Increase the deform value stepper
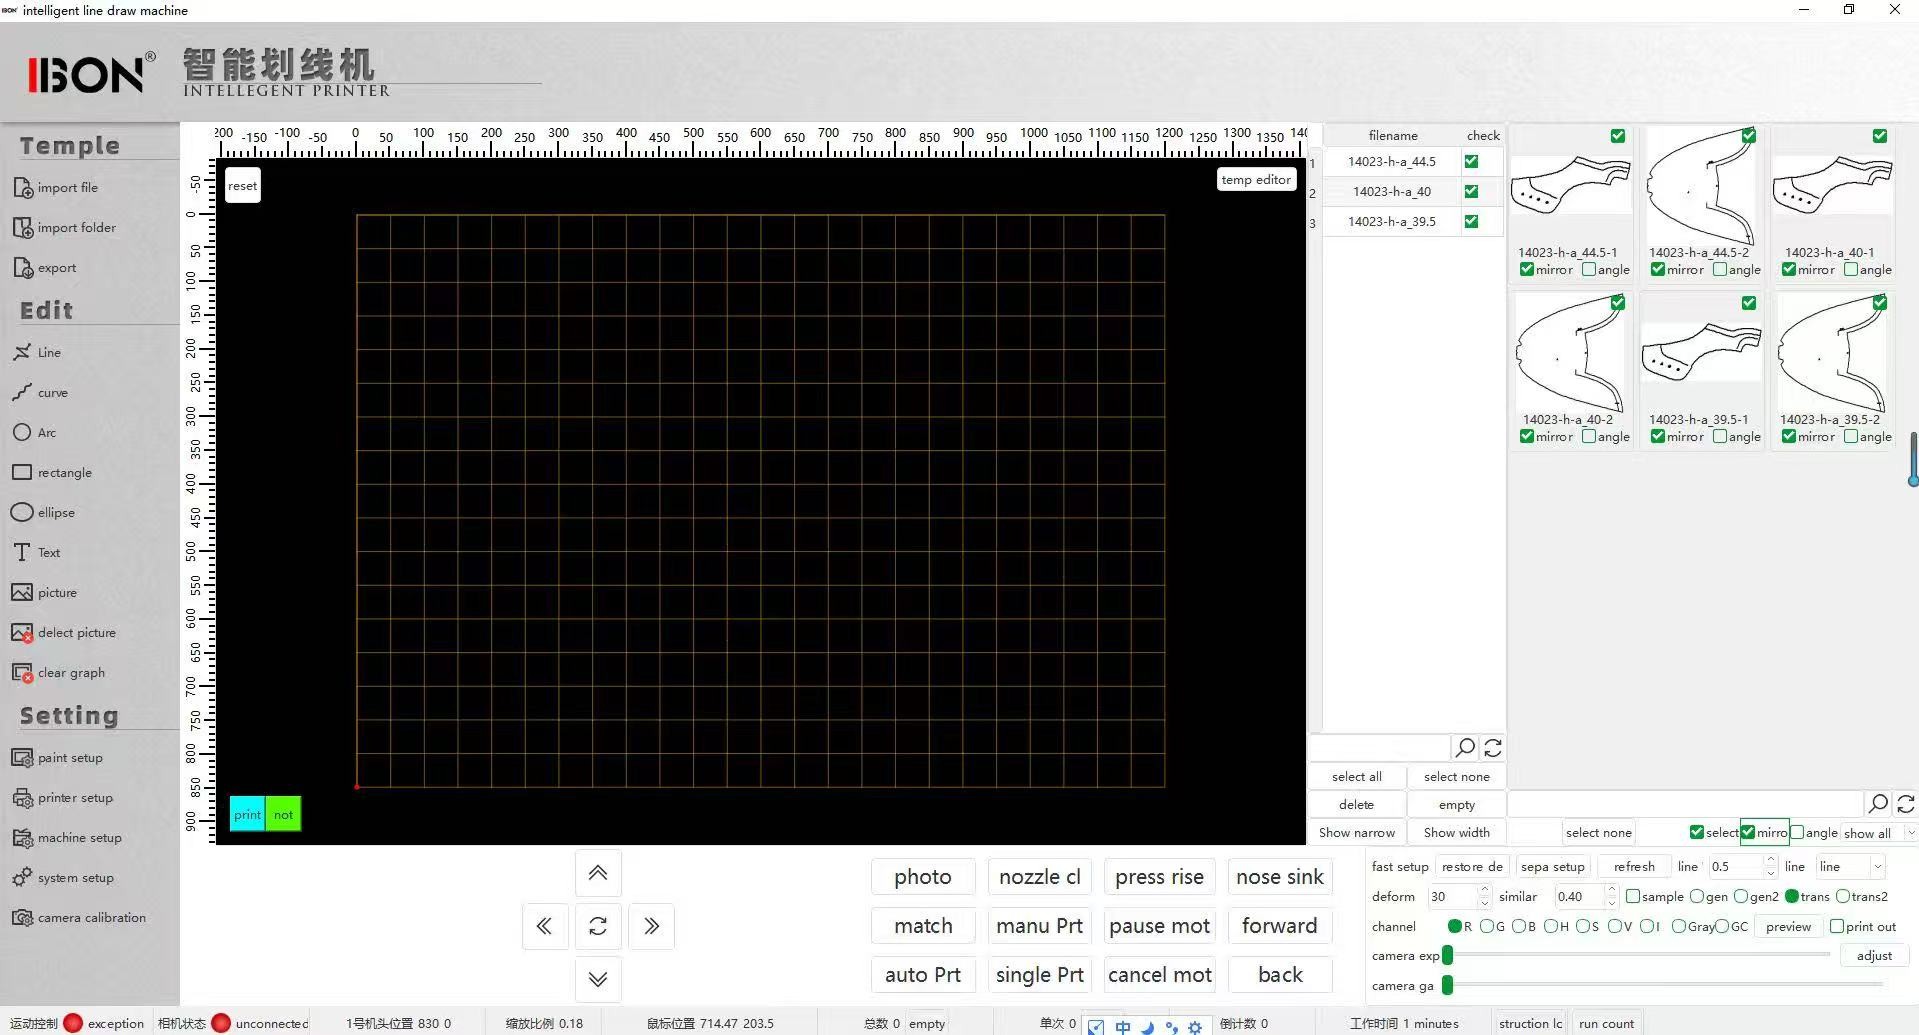Image resolution: width=1919 pixels, height=1035 pixels. point(1484,890)
